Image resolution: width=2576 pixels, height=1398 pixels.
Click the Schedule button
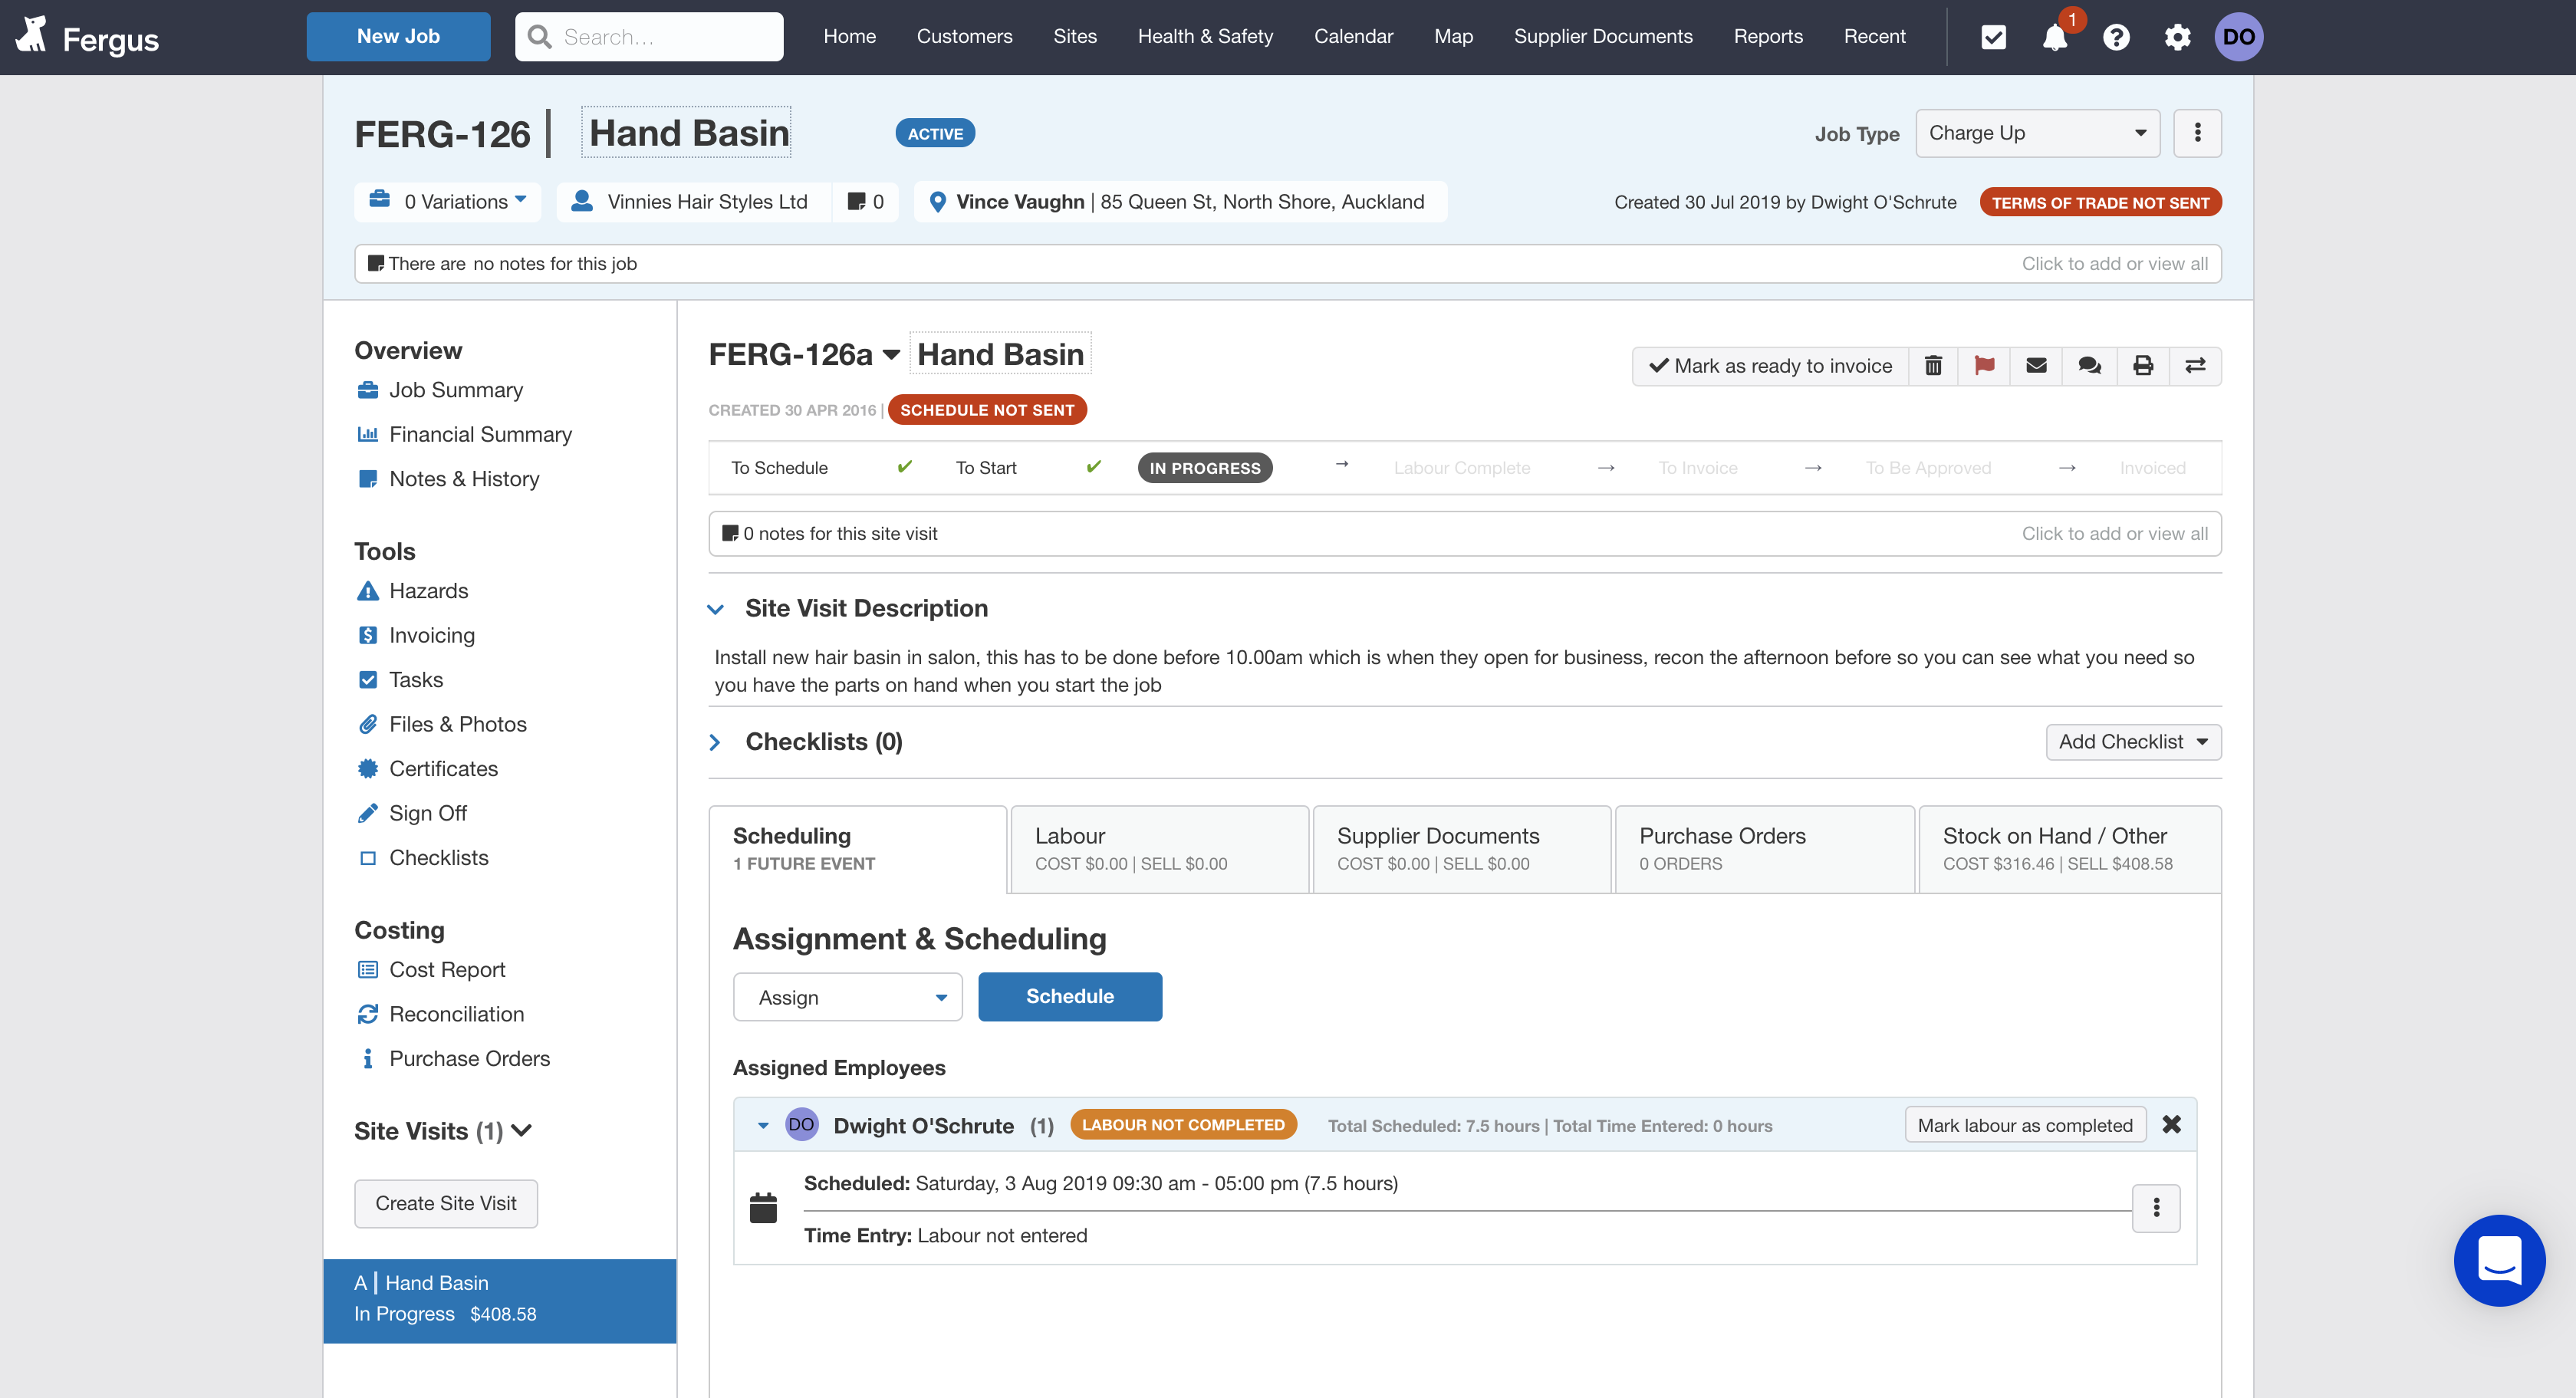1068,995
